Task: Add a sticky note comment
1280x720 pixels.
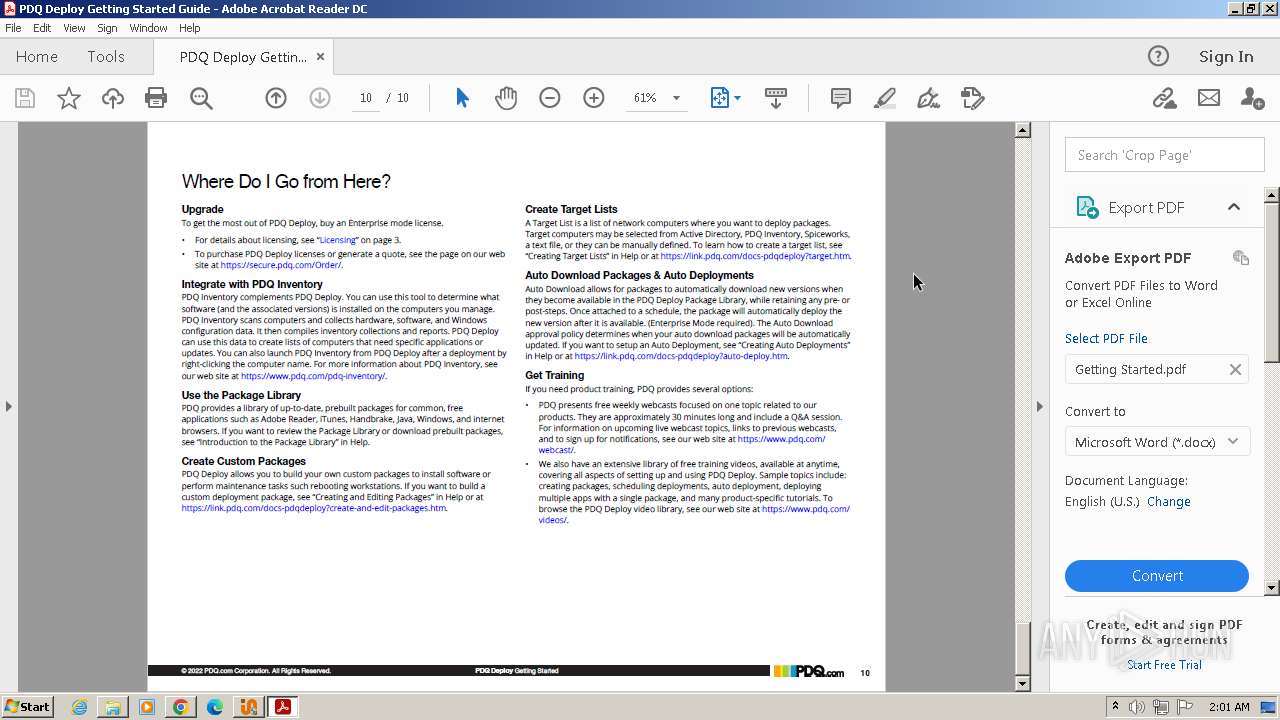Action: 841,98
